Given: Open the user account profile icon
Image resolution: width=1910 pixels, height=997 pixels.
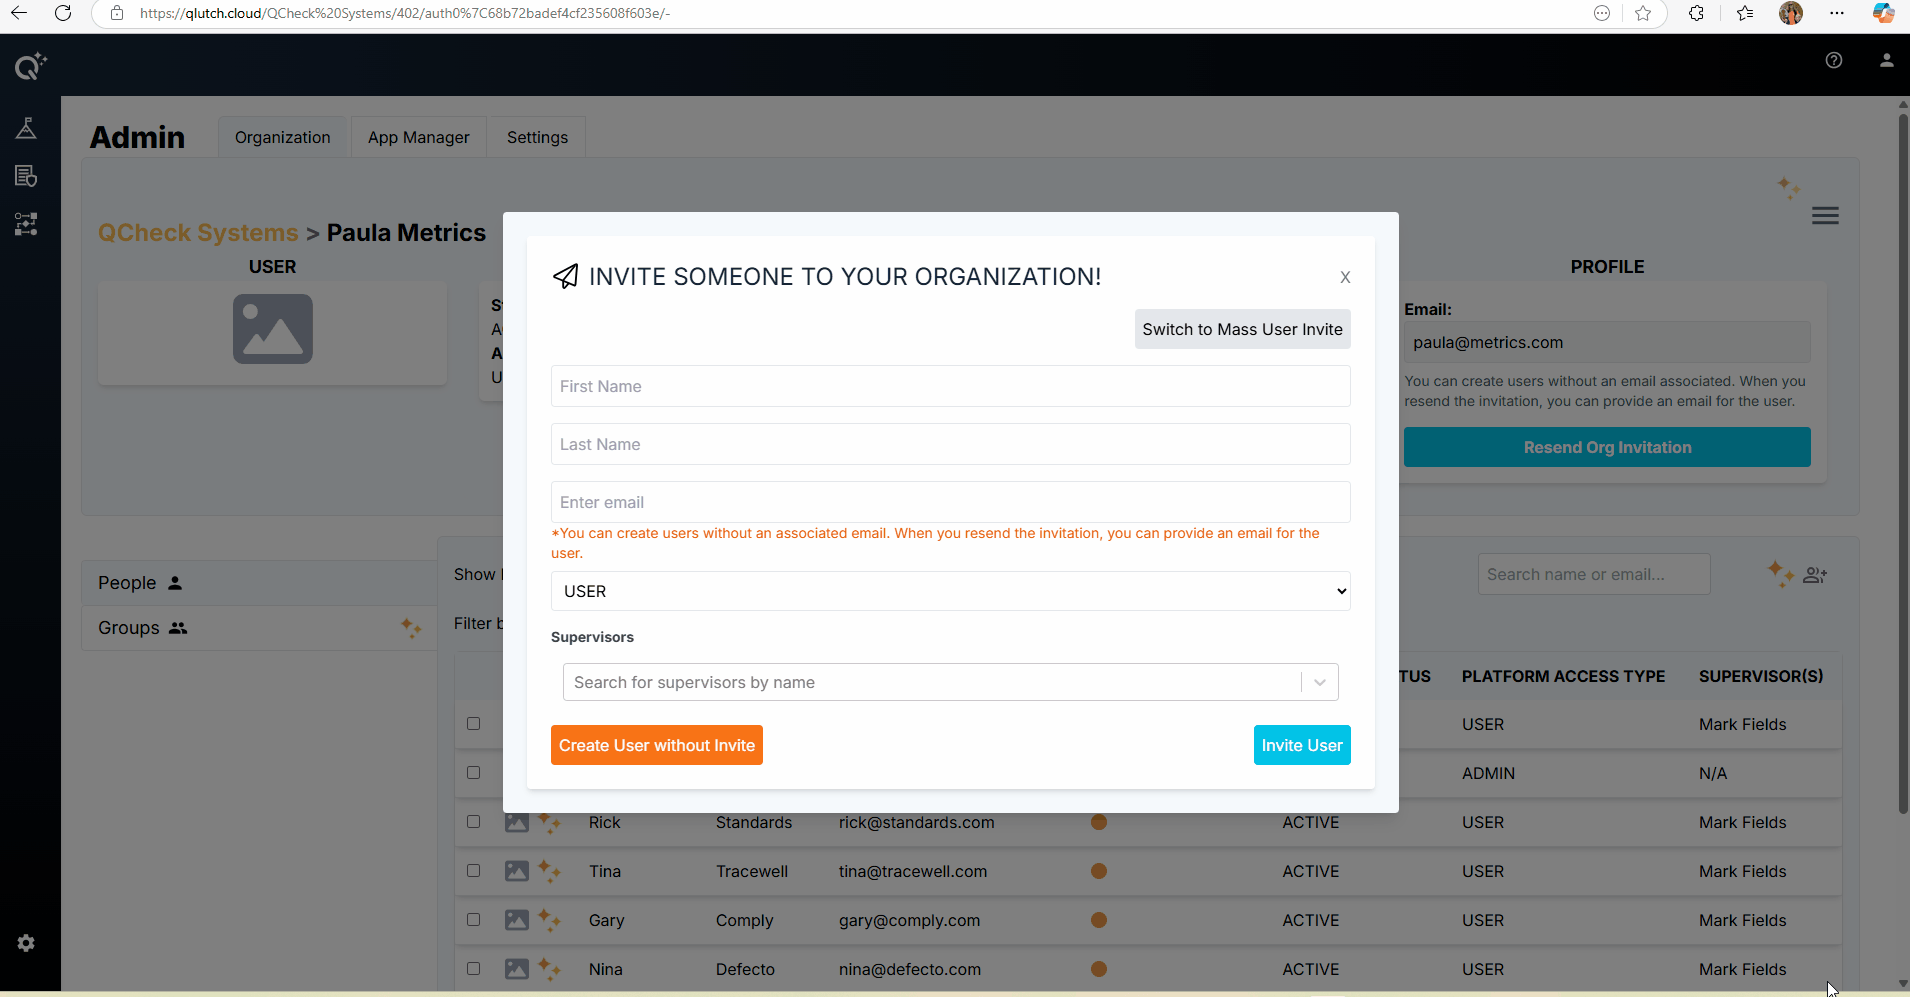Looking at the screenshot, I should pos(1886,60).
